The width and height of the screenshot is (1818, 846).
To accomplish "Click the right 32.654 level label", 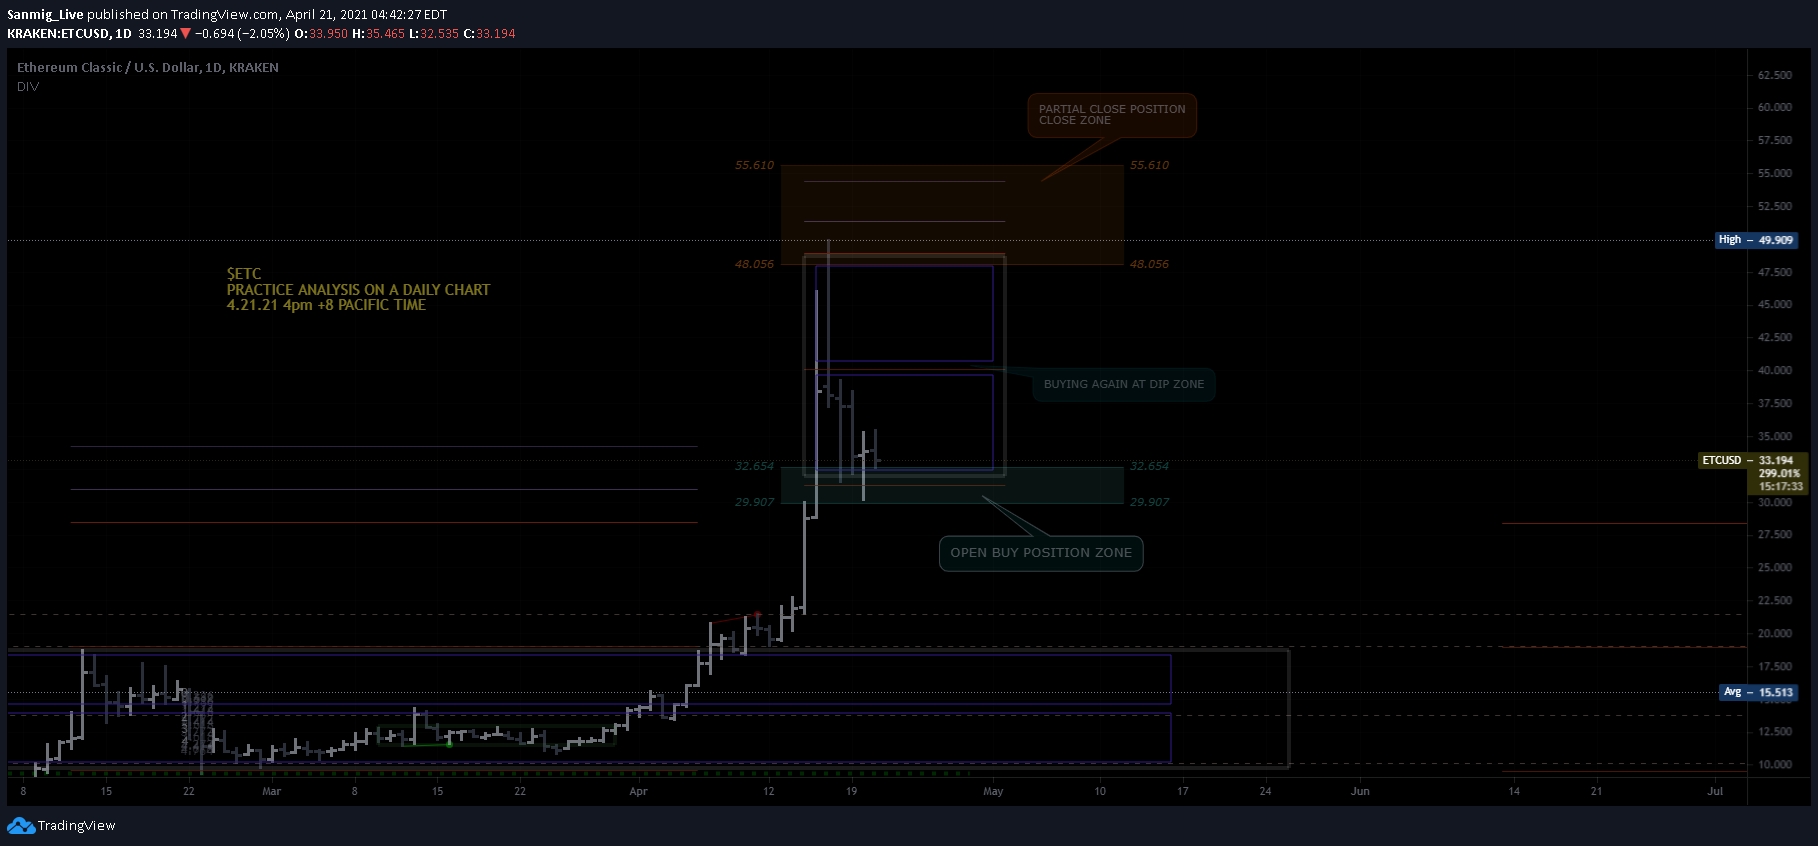I will [1149, 466].
